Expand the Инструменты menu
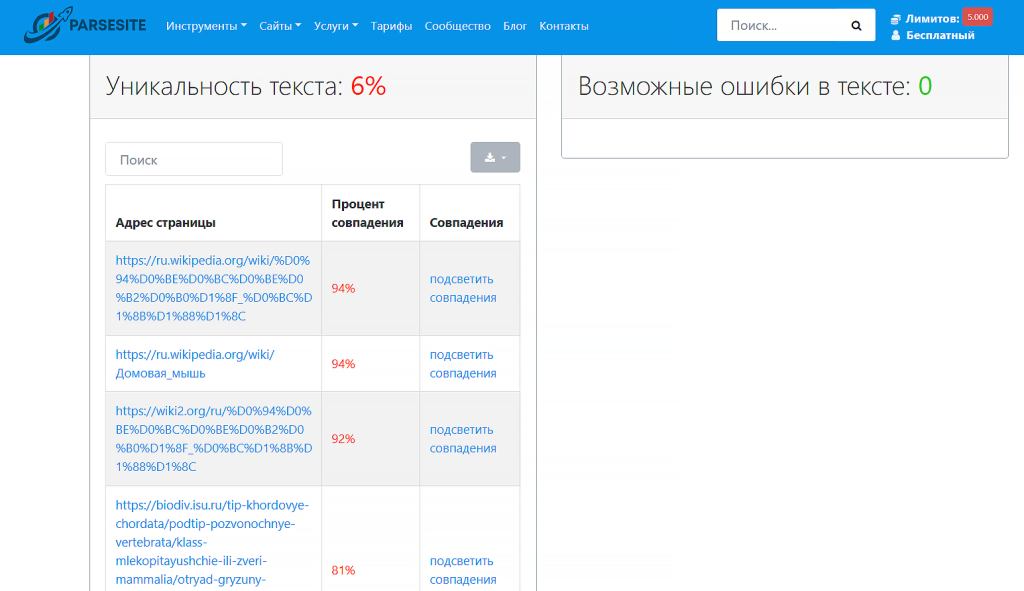 pos(206,26)
